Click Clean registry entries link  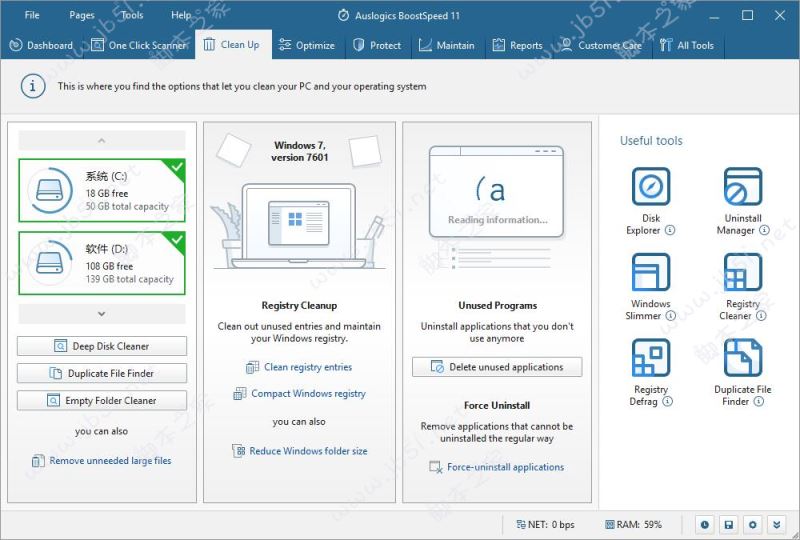click(x=299, y=367)
